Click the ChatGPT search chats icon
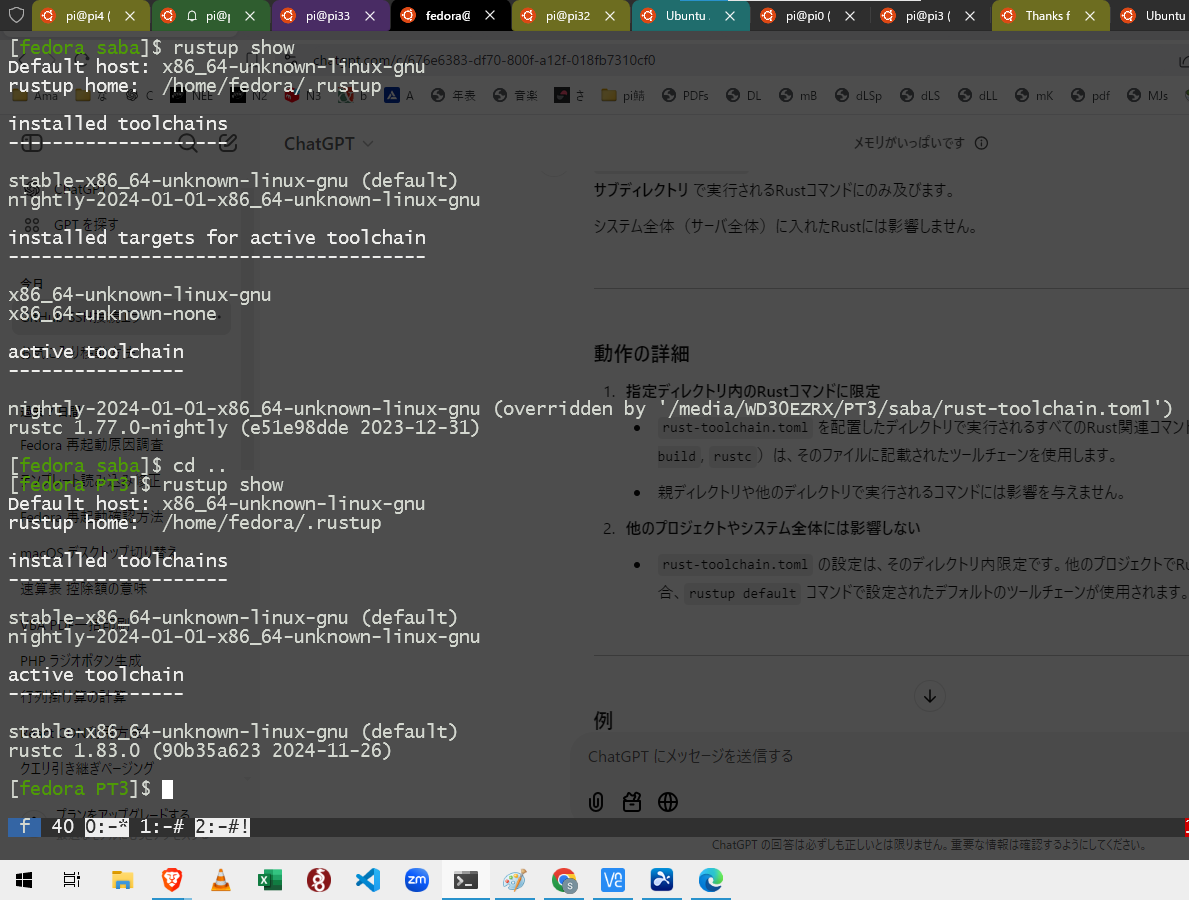This screenshot has width=1189, height=900. click(x=188, y=143)
